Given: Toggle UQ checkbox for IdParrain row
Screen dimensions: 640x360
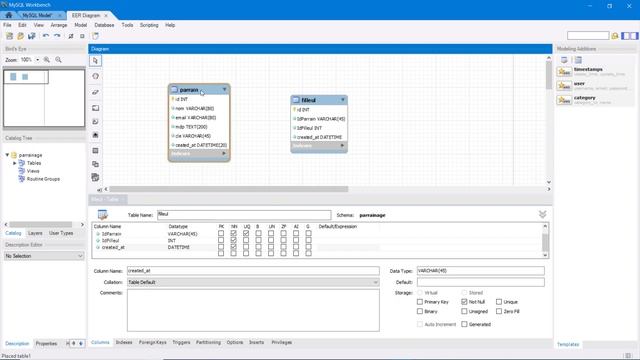Looking at the screenshot, I should click(246, 233).
